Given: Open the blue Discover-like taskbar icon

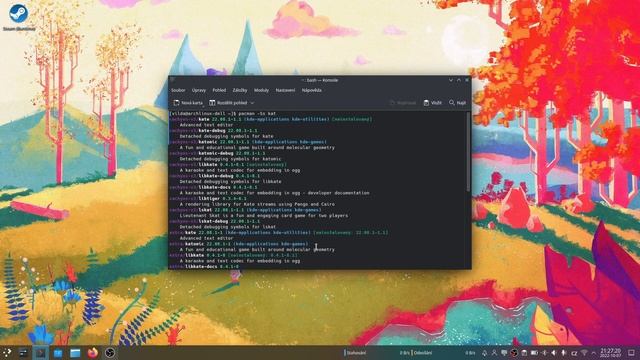Looking at the screenshot, I should 58,353.
